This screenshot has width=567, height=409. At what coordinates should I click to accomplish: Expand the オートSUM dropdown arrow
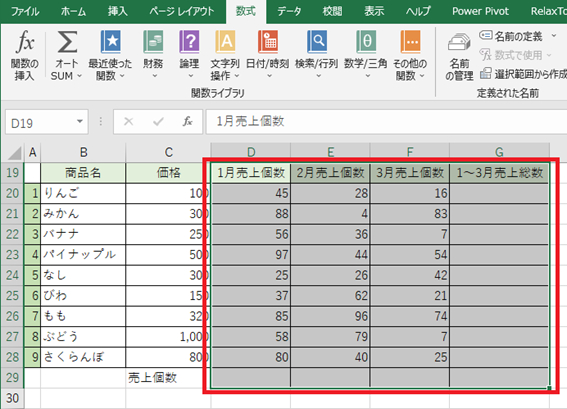(x=80, y=76)
